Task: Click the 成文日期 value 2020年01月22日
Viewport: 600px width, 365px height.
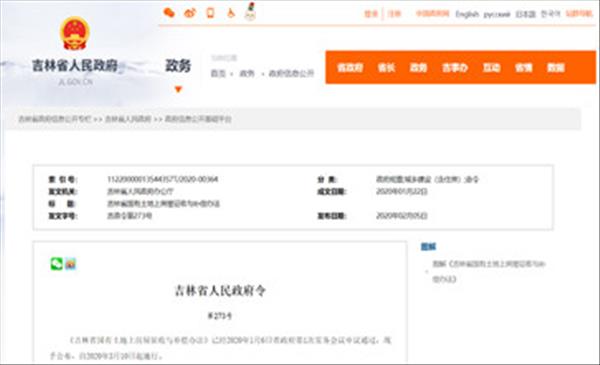Action: 401,191
